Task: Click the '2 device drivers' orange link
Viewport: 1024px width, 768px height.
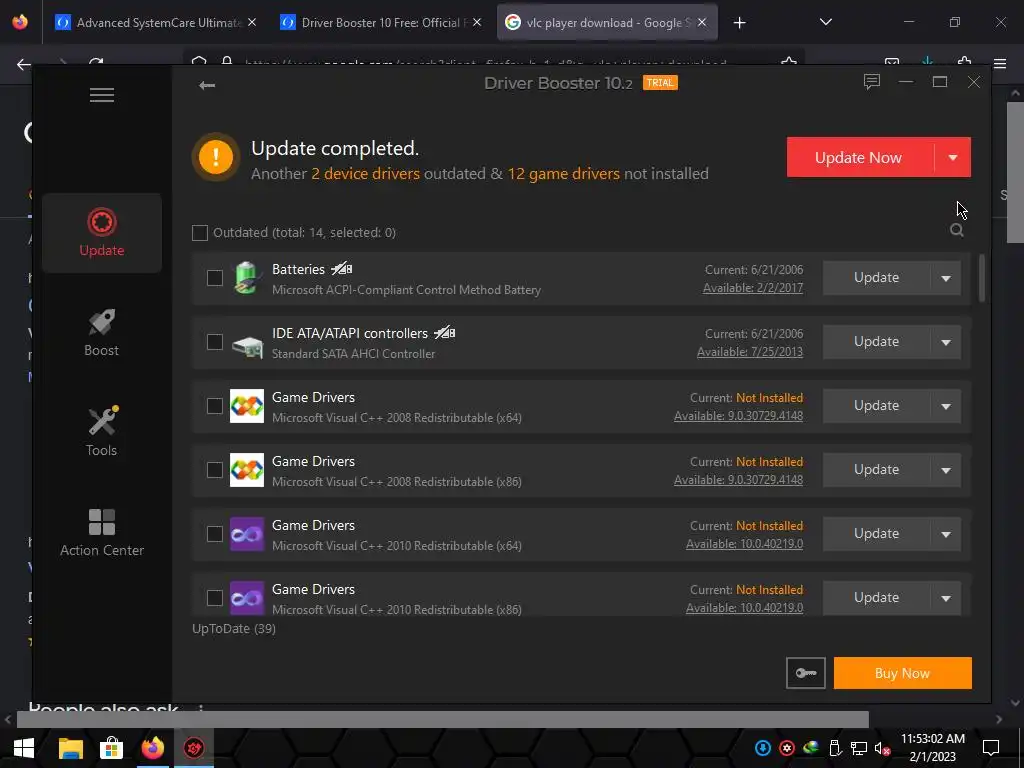Action: [x=365, y=174]
